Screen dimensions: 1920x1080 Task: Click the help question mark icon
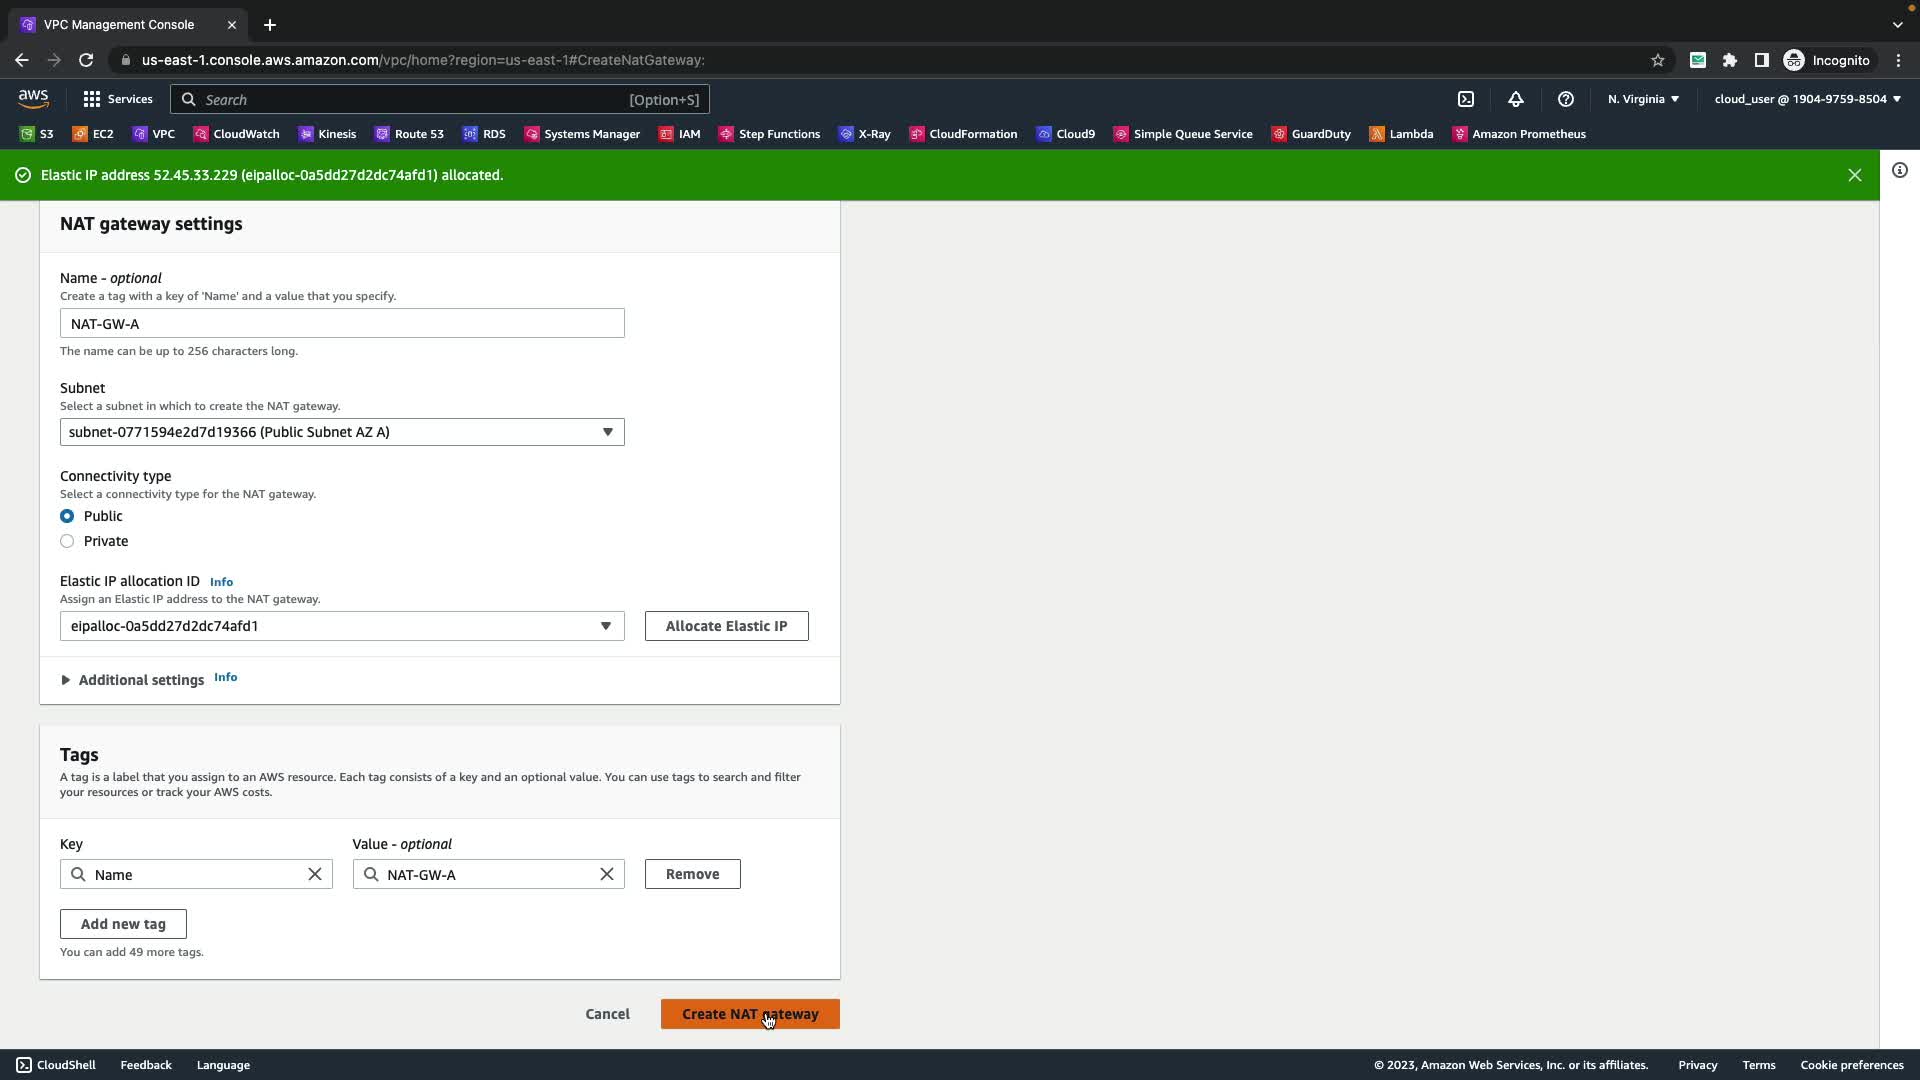1566,99
